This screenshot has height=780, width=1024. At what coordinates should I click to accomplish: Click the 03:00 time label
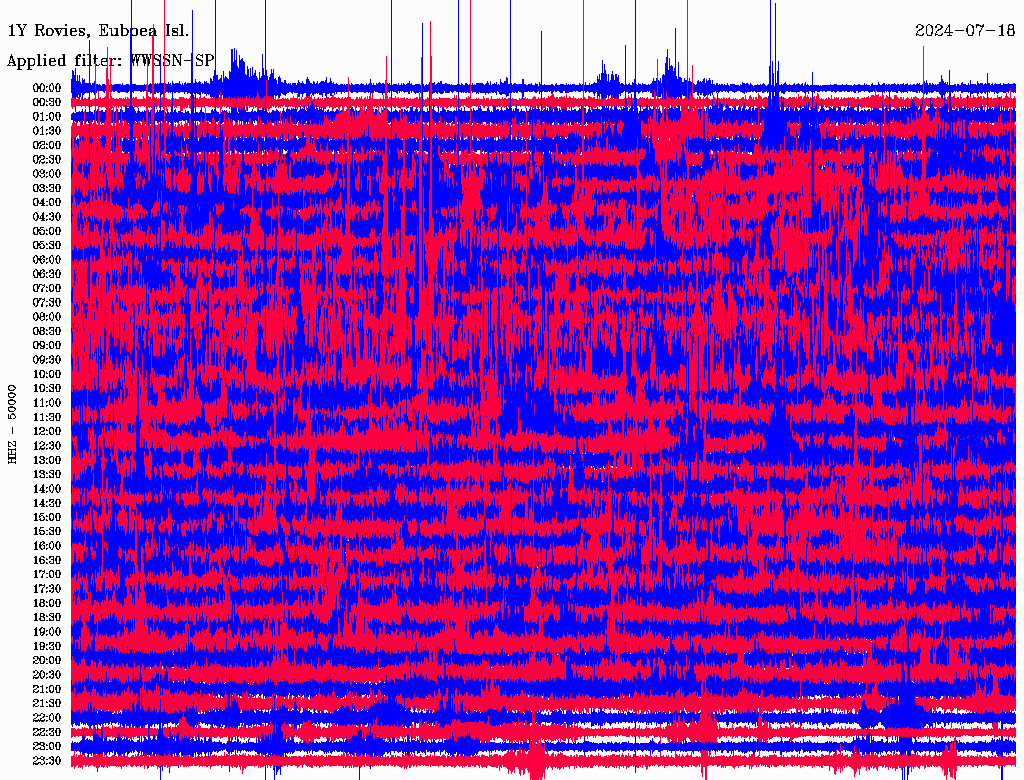coord(47,174)
